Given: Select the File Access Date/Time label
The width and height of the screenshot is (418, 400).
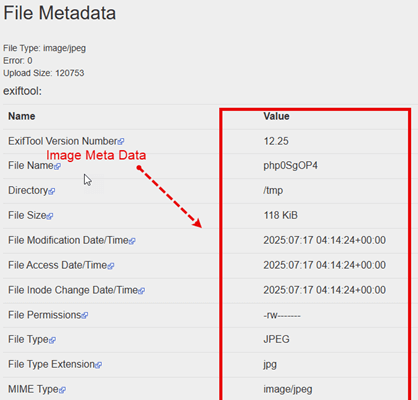Looking at the screenshot, I should coord(58,265).
